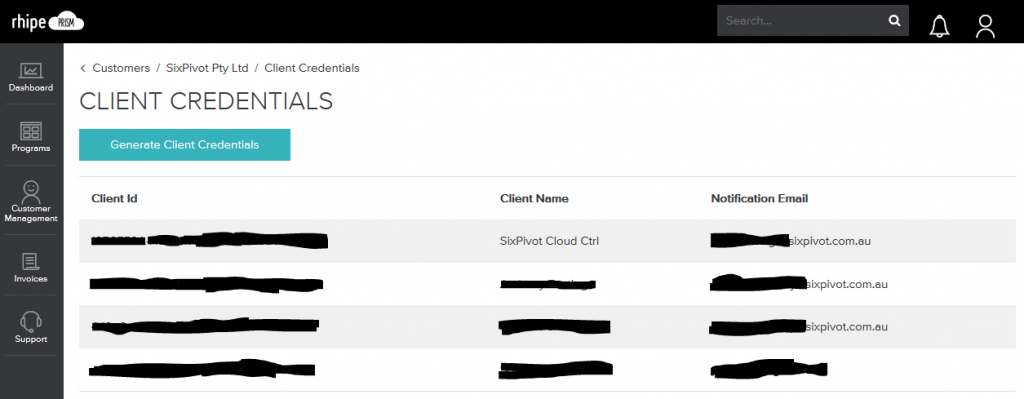
Task: Click the first sixpivot.com.au notification email
Action: pyautogui.click(x=790, y=241)
